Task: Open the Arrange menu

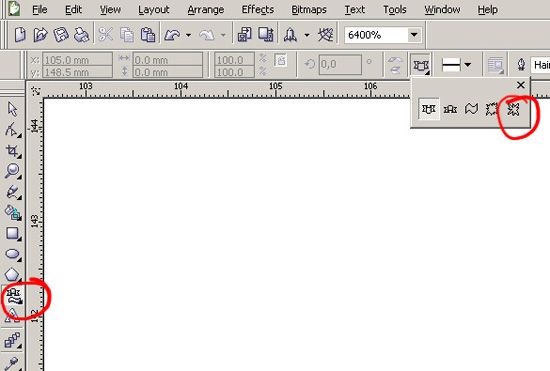Action: click(206, 10)
